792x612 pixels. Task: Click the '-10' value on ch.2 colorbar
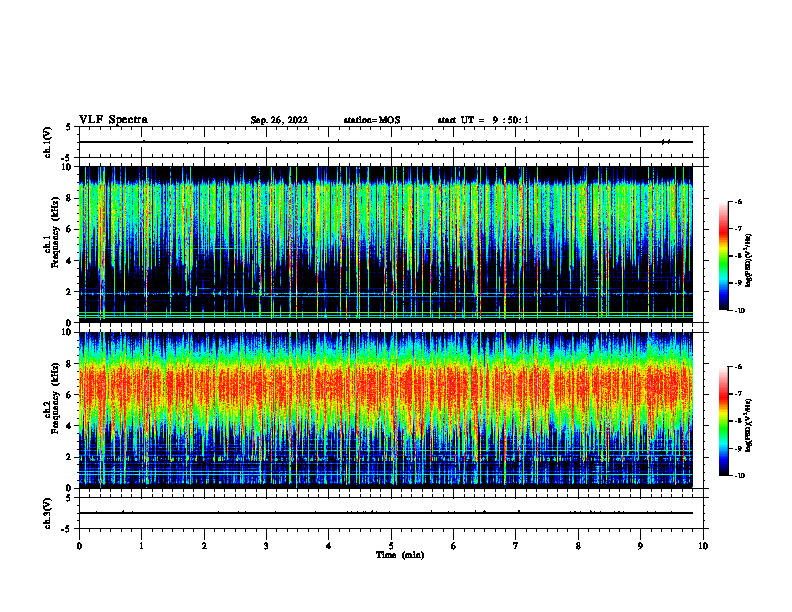[740, 476]
